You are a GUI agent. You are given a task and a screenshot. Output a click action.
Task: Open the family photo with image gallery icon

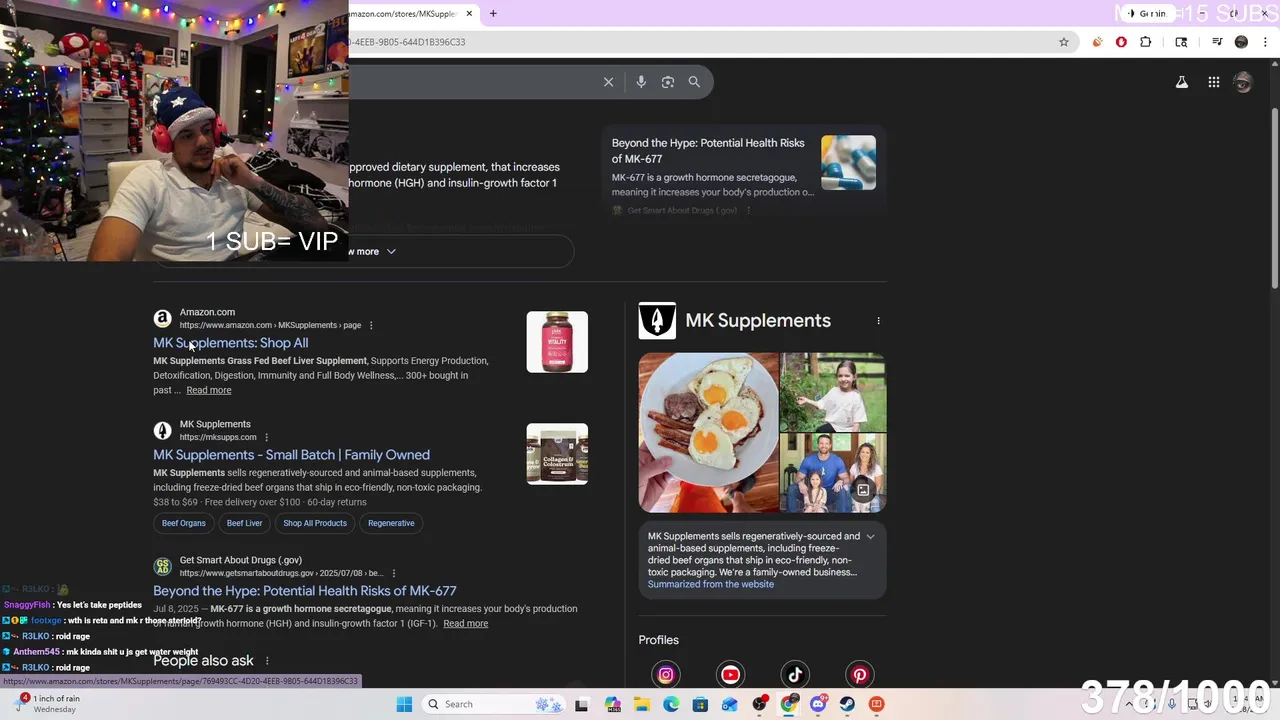pyautogui.click(x=833, y=472)
